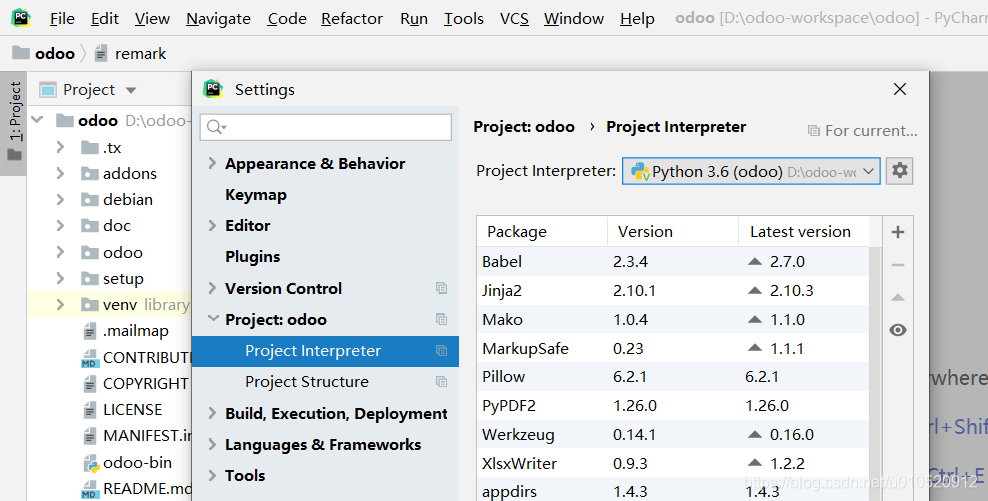Image resolution: width=988 pixels, height=501 pixels.
Task: Open the Refactor menu
Action: 352,19
